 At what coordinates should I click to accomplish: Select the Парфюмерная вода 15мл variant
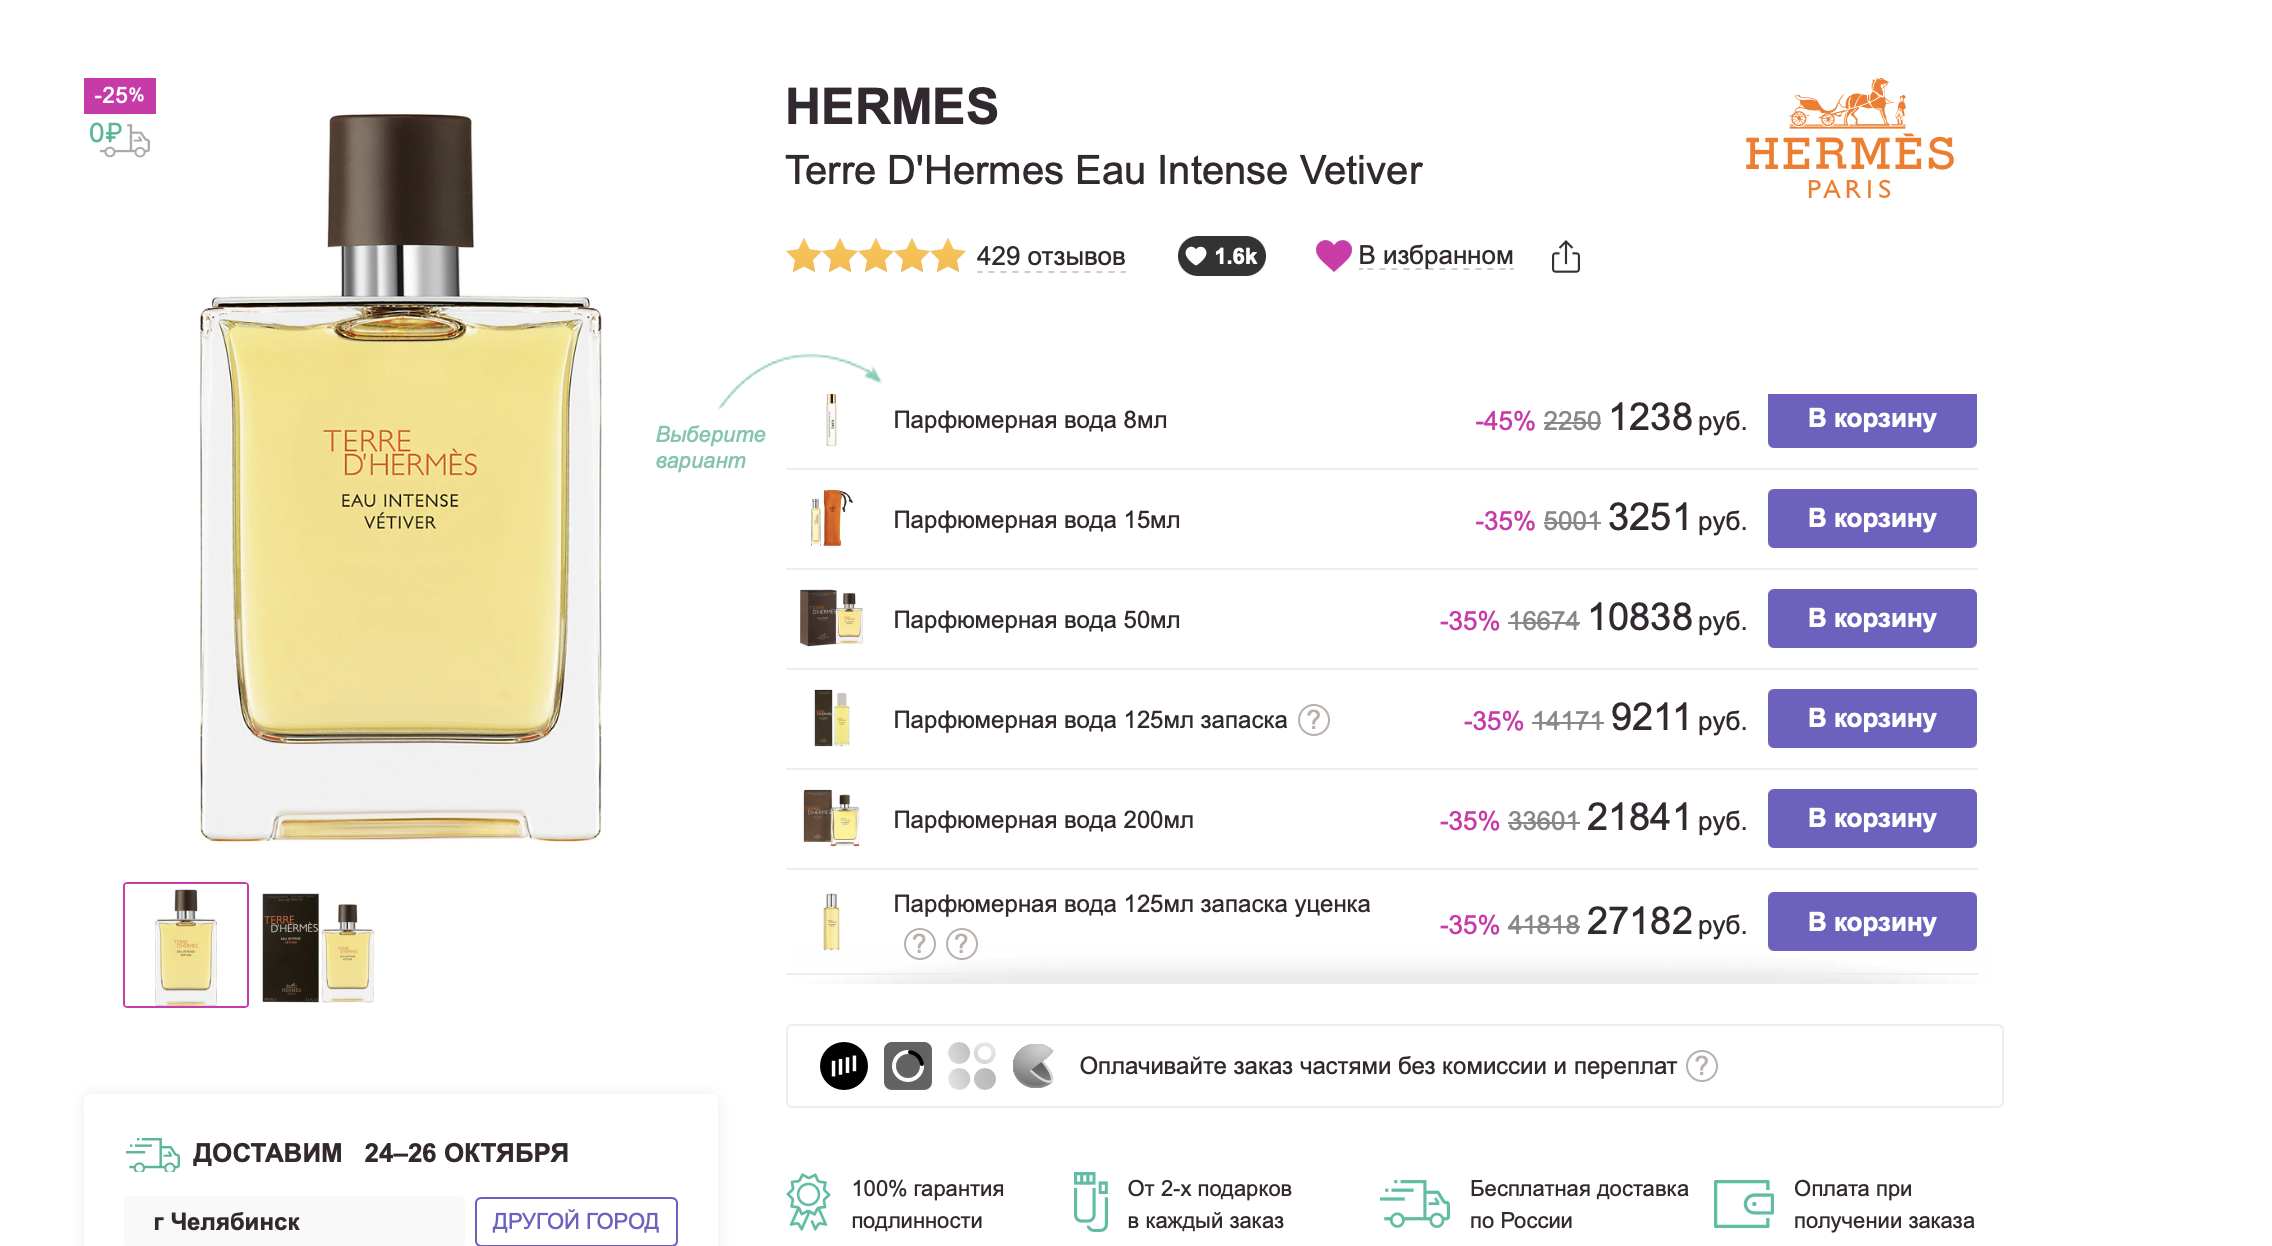click(1036, 520)
